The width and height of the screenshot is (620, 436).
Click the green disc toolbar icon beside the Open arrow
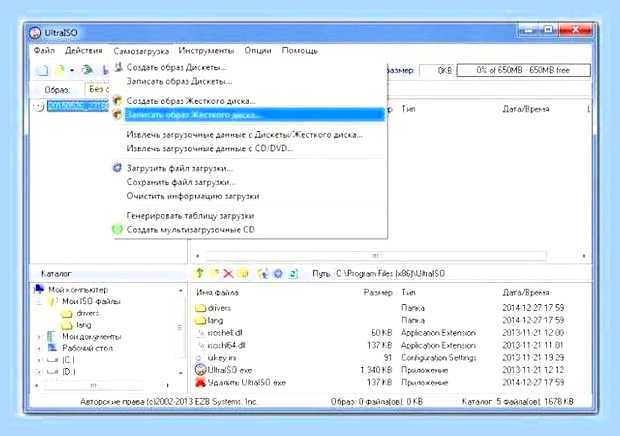coord(87,70)
